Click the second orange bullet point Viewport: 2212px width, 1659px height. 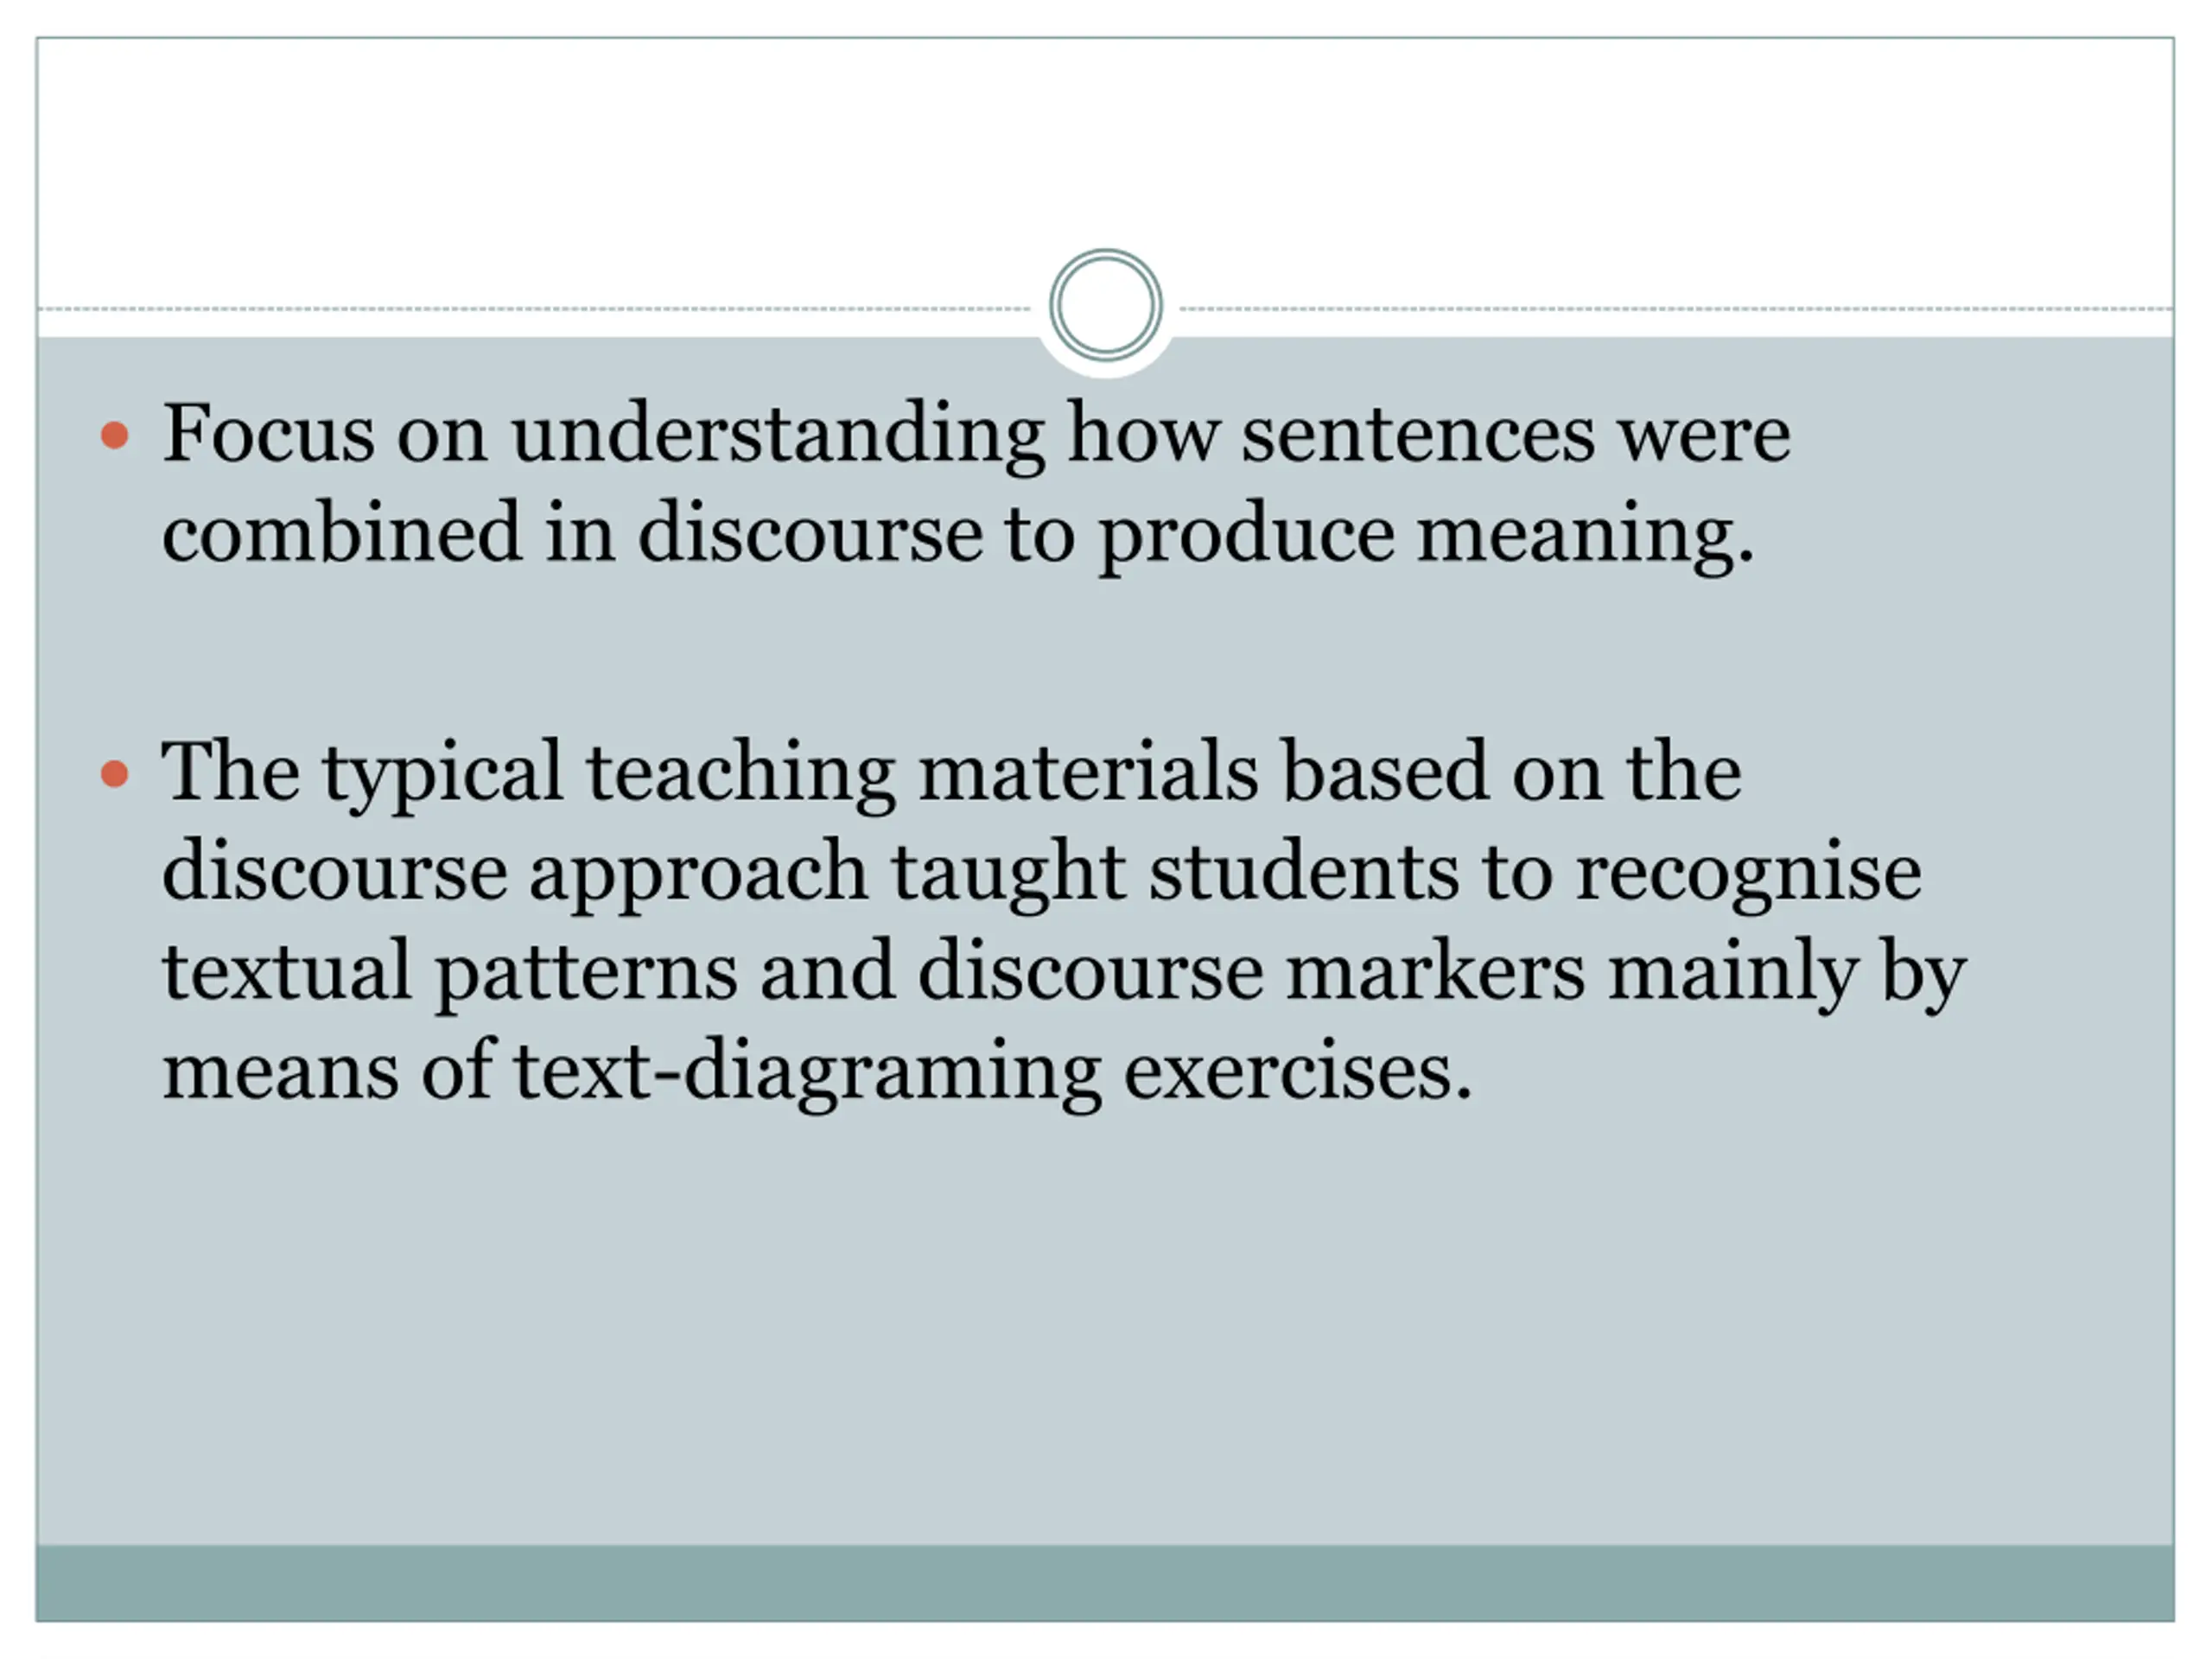tap(115, 774)
